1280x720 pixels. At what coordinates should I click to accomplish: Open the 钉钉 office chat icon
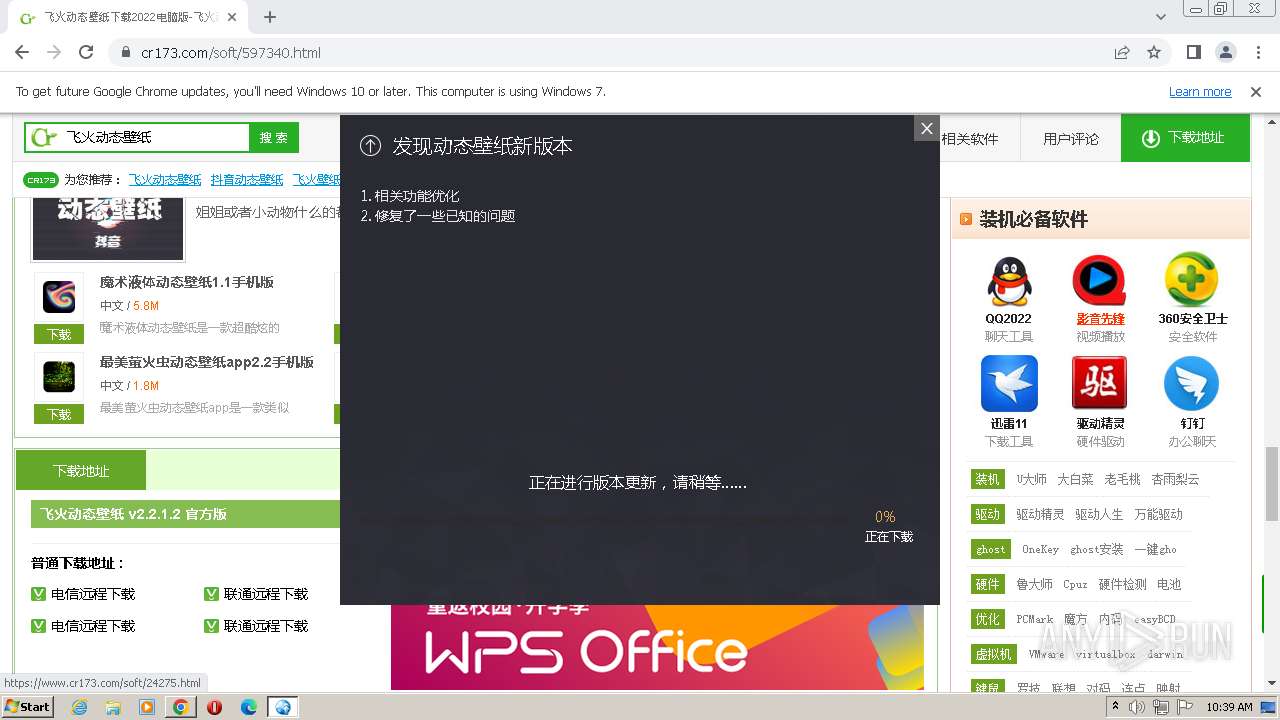1191,383
